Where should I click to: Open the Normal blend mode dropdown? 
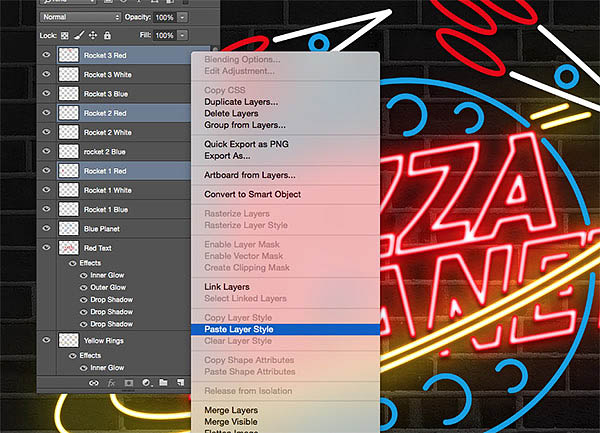[79, 17]
